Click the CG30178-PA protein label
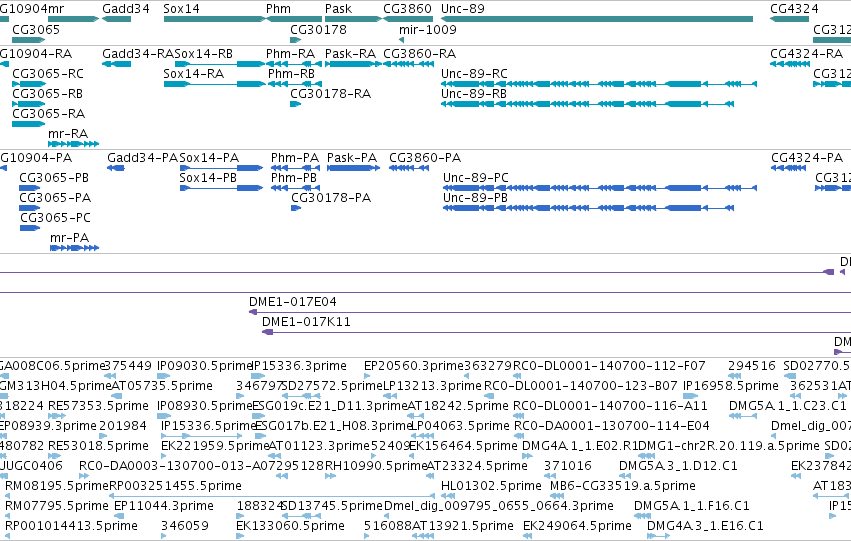This screenshot has height=541, width=851. pyautogui.click(x=331, y=198)
